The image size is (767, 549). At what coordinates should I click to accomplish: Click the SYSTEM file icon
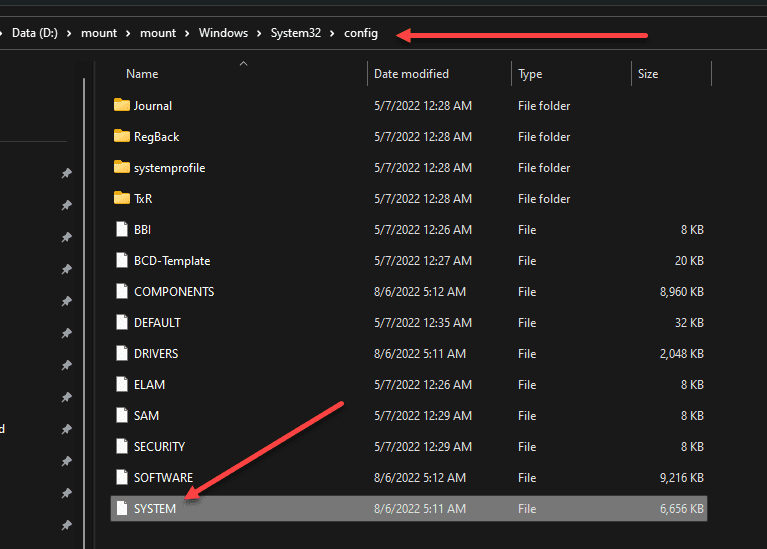(121, 508)
